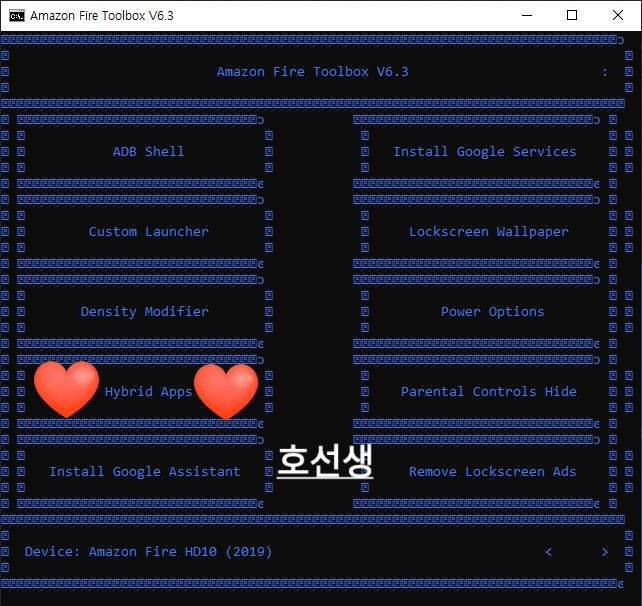Click Device: Amazon Fire HD10 (2019) text
Image resolution: width=642 pixels, height=606 pixels.
148,552
